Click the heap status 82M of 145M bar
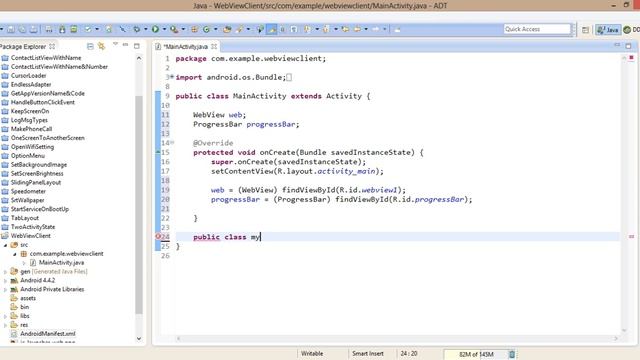Screen dimensions: 640x360 (476, 354)
